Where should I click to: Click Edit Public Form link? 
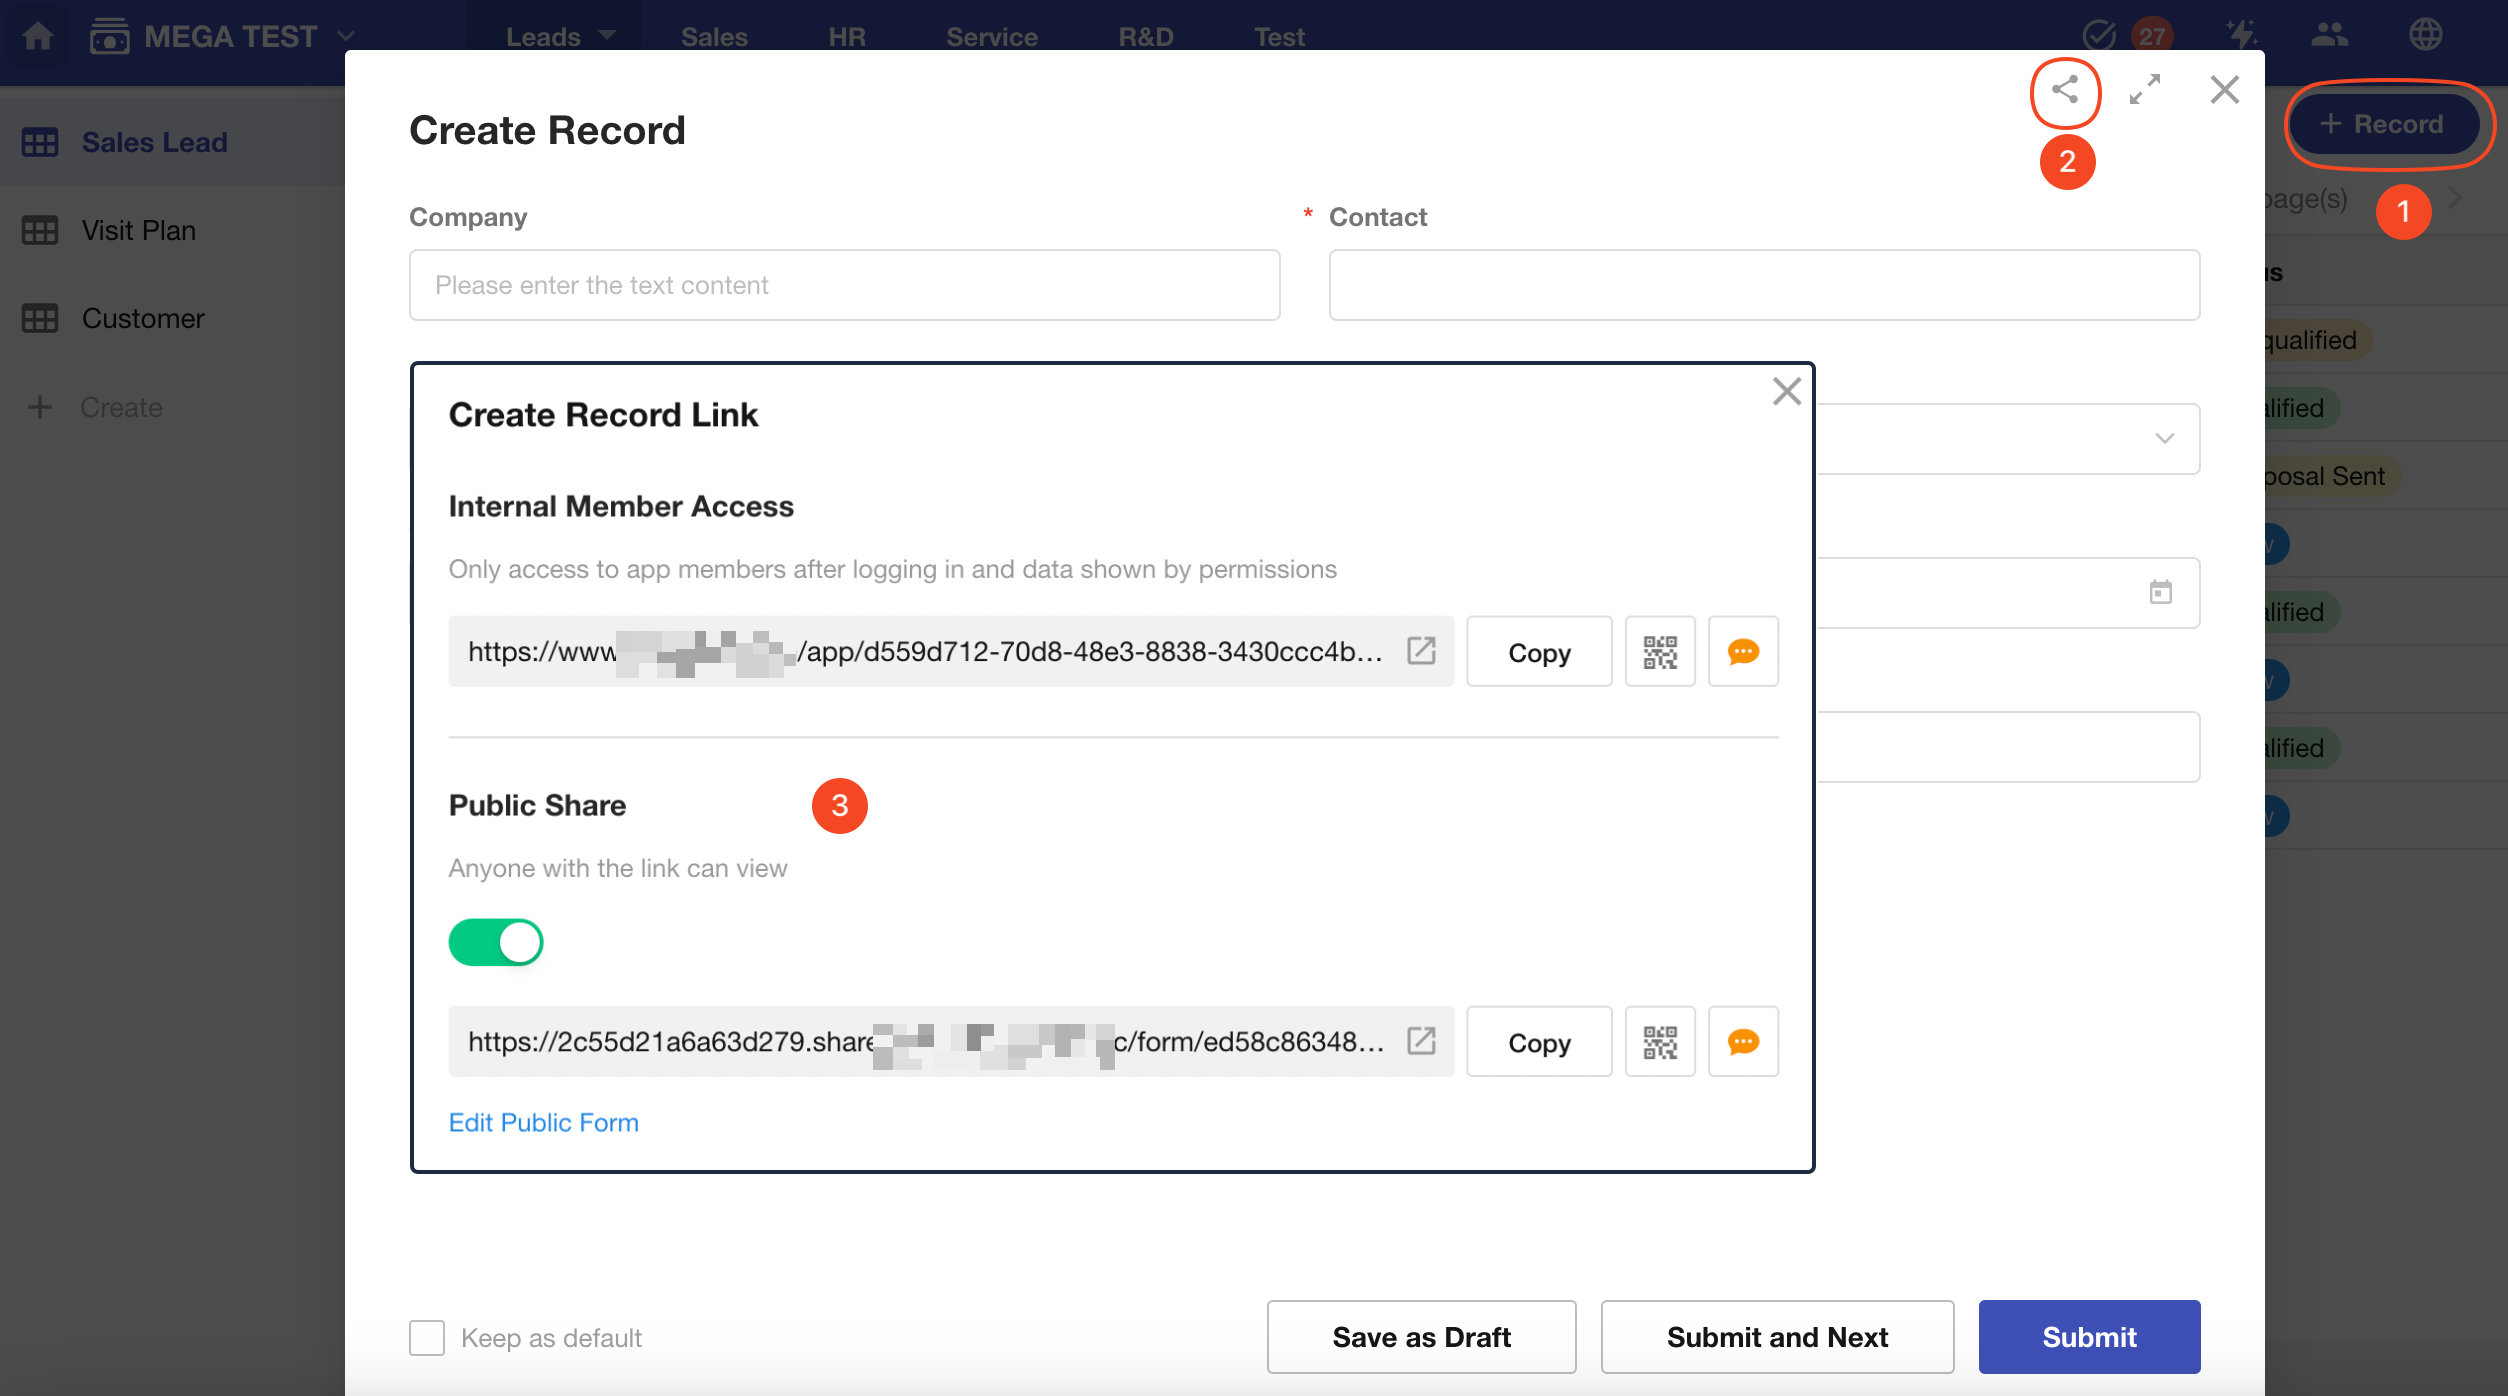(543, 1122)
